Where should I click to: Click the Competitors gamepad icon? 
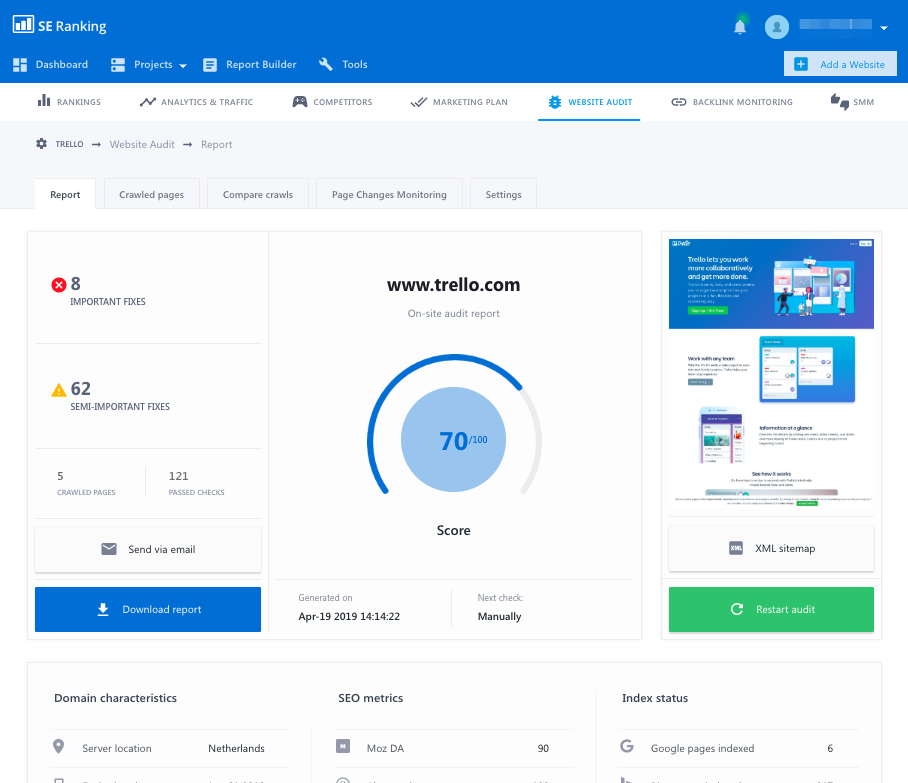300,102
